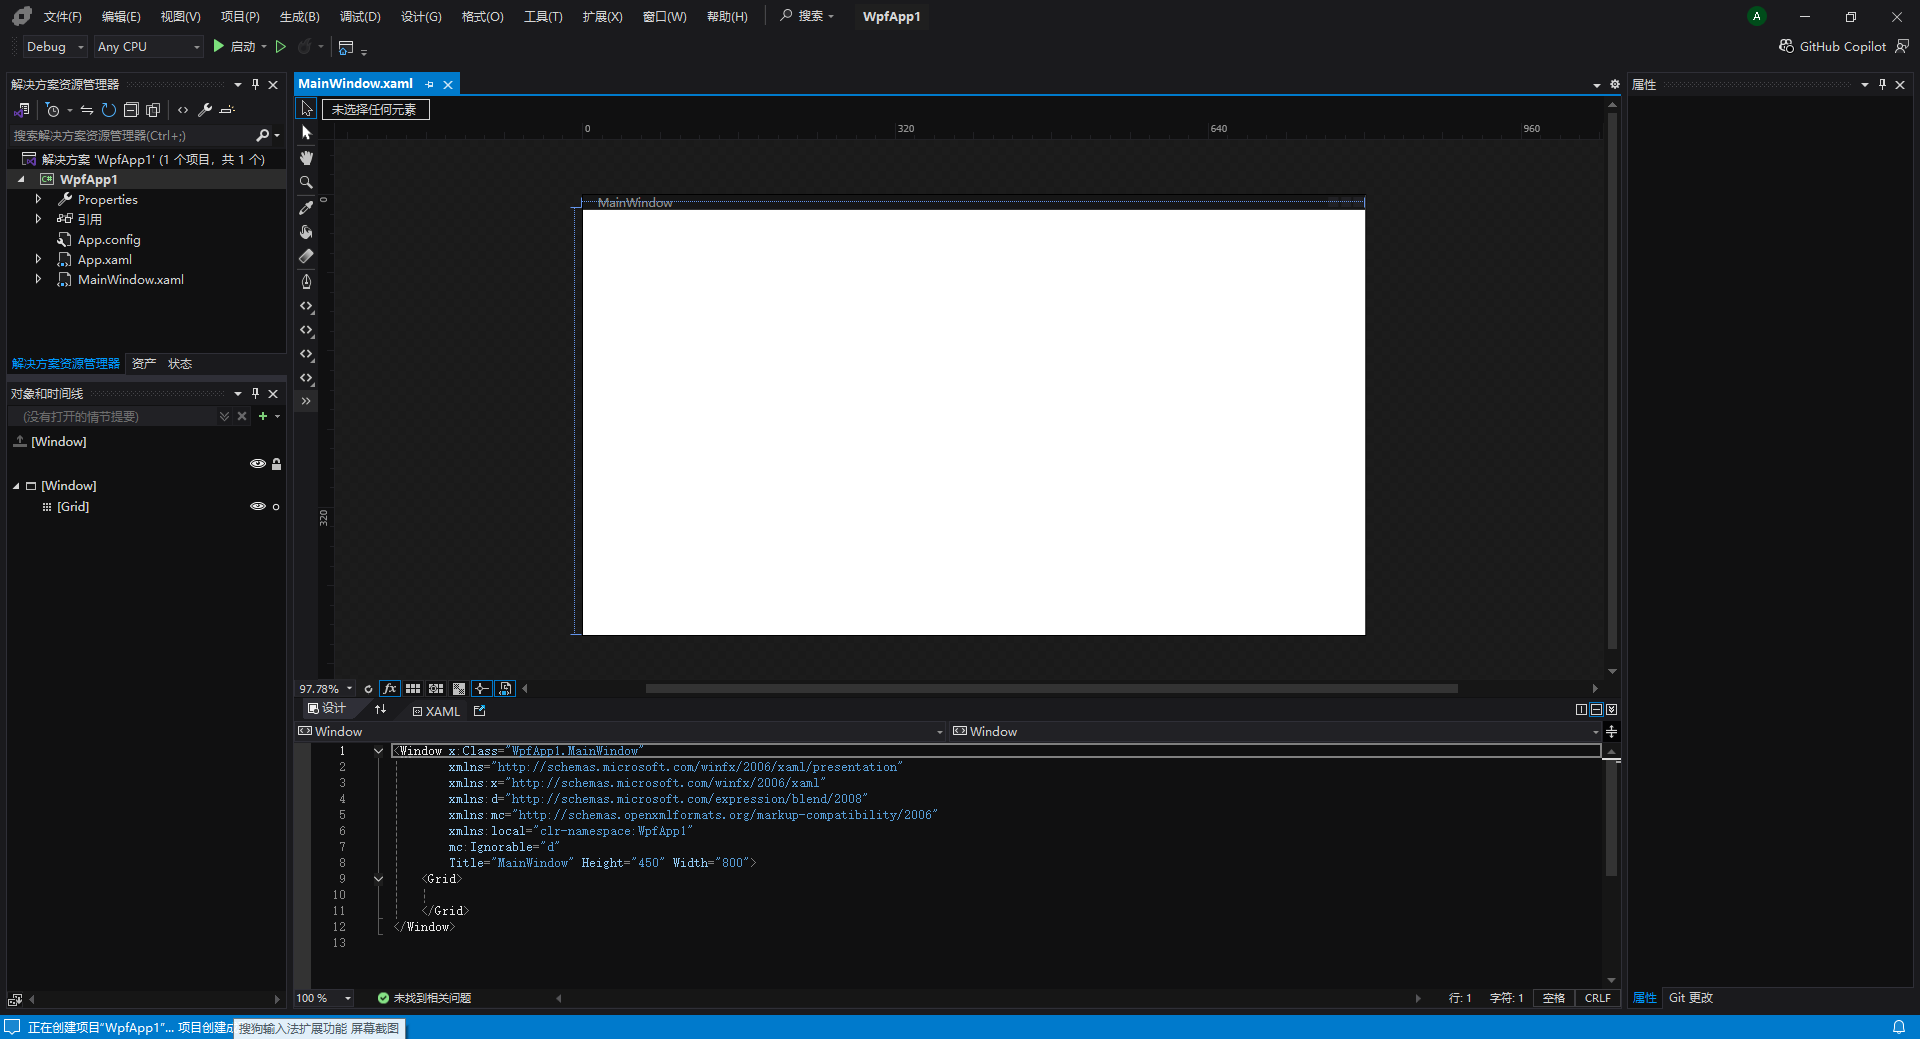Select the Eyedropper tool in designer toolbar
1920x1039 pixels.
(306, 208)
